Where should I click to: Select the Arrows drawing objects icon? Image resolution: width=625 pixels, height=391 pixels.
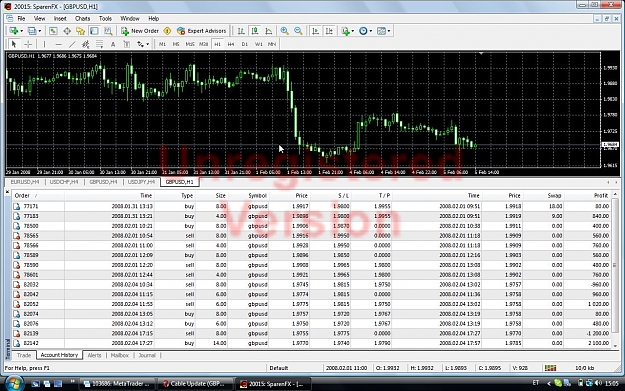[140, 44]
